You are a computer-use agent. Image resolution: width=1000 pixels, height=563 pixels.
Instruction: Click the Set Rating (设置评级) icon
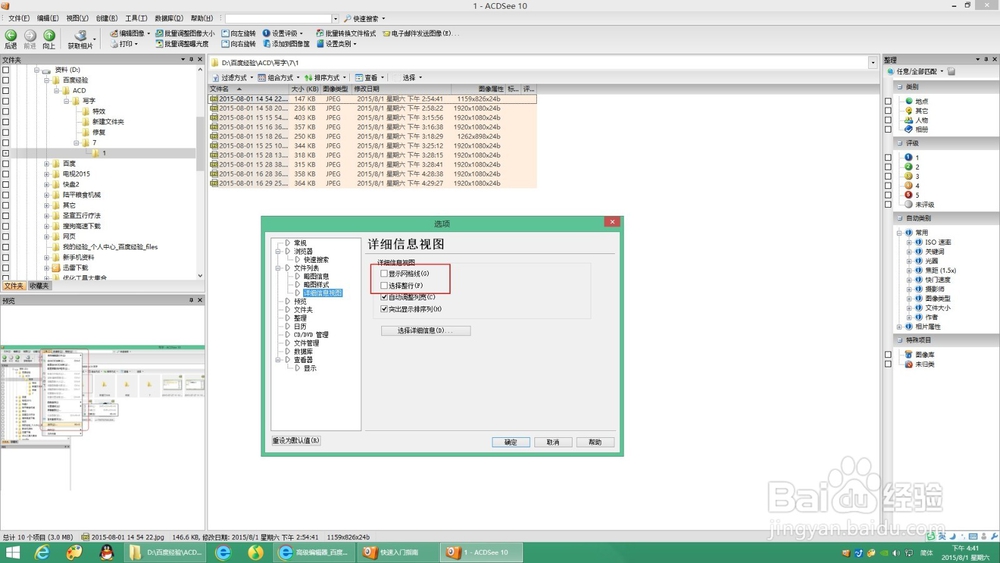point(267,33)
